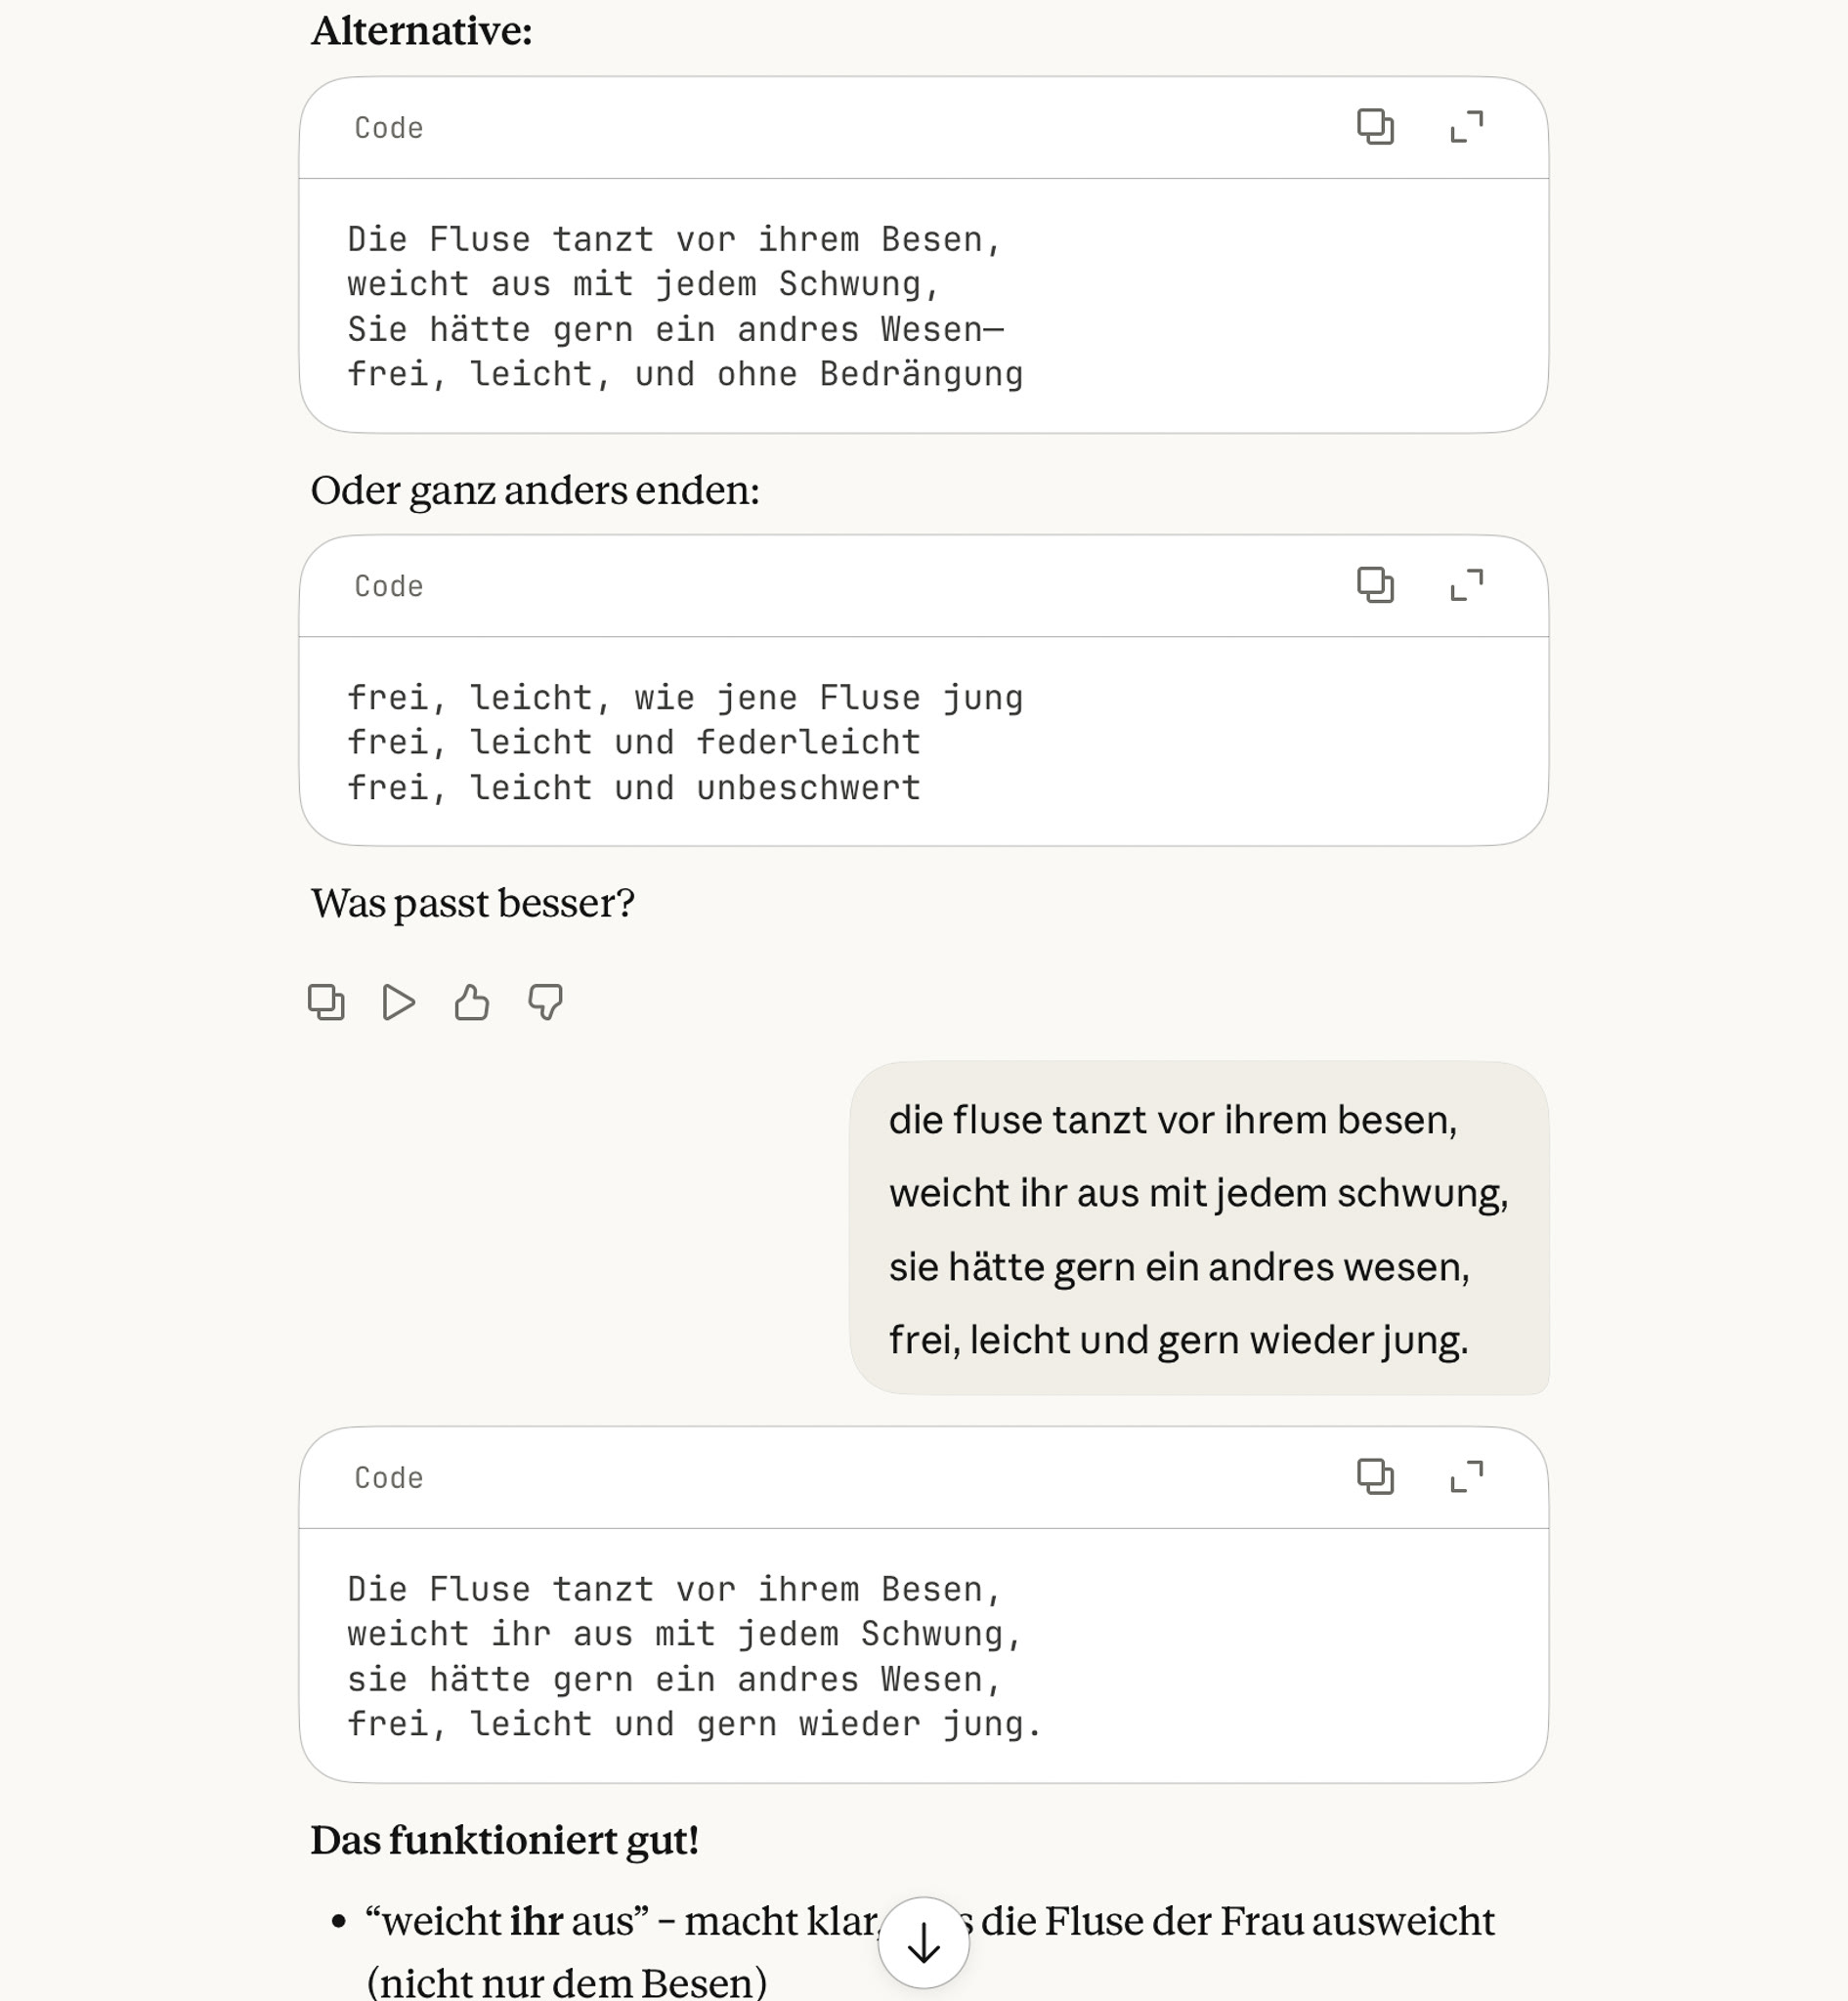
Task: Click the 'Das funktioniert gut!' heading
Action: [x=504, y=1840]
